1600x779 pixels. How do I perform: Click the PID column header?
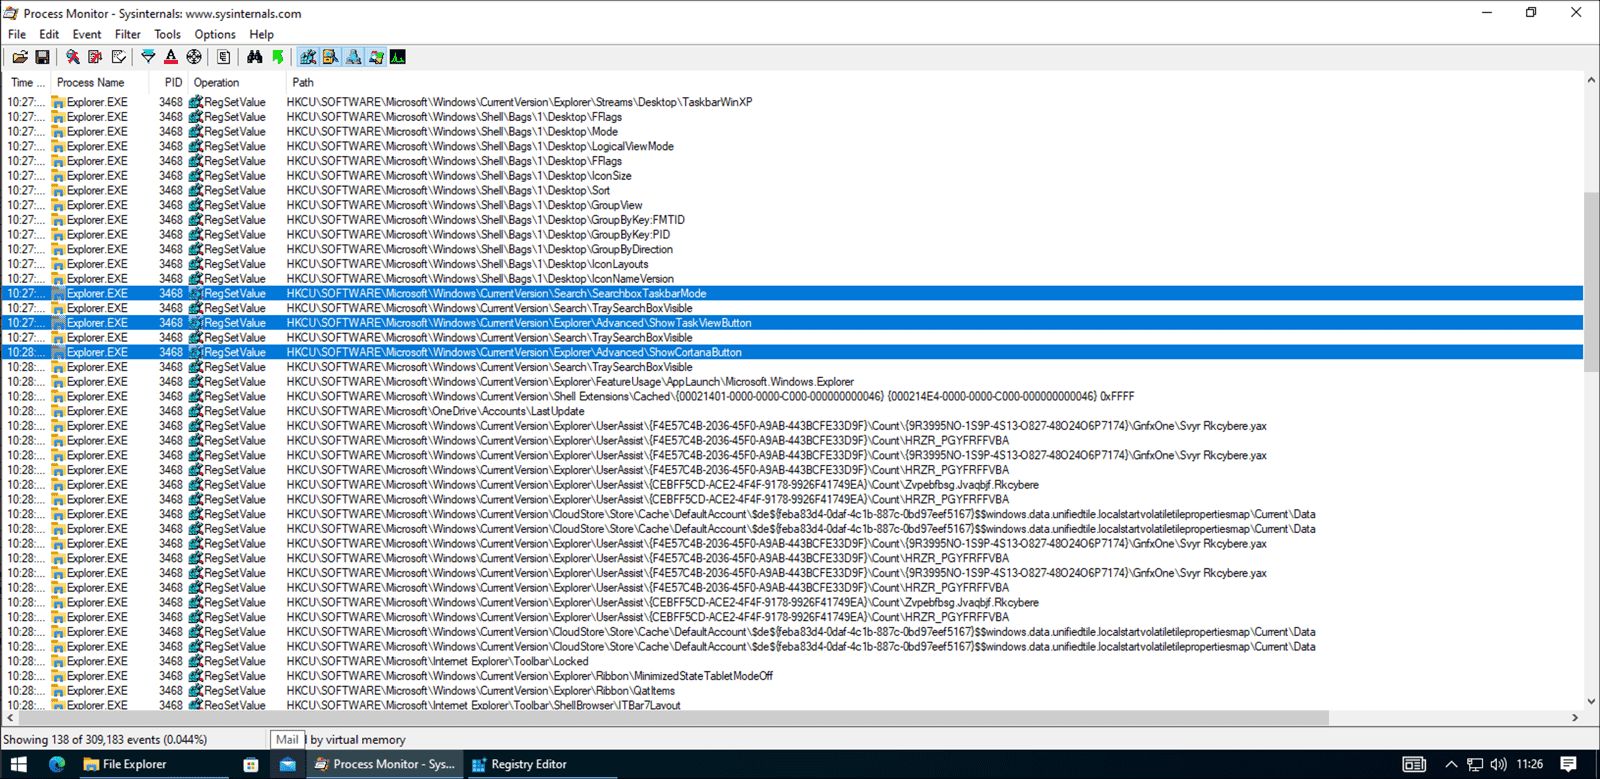click(170, 82)
